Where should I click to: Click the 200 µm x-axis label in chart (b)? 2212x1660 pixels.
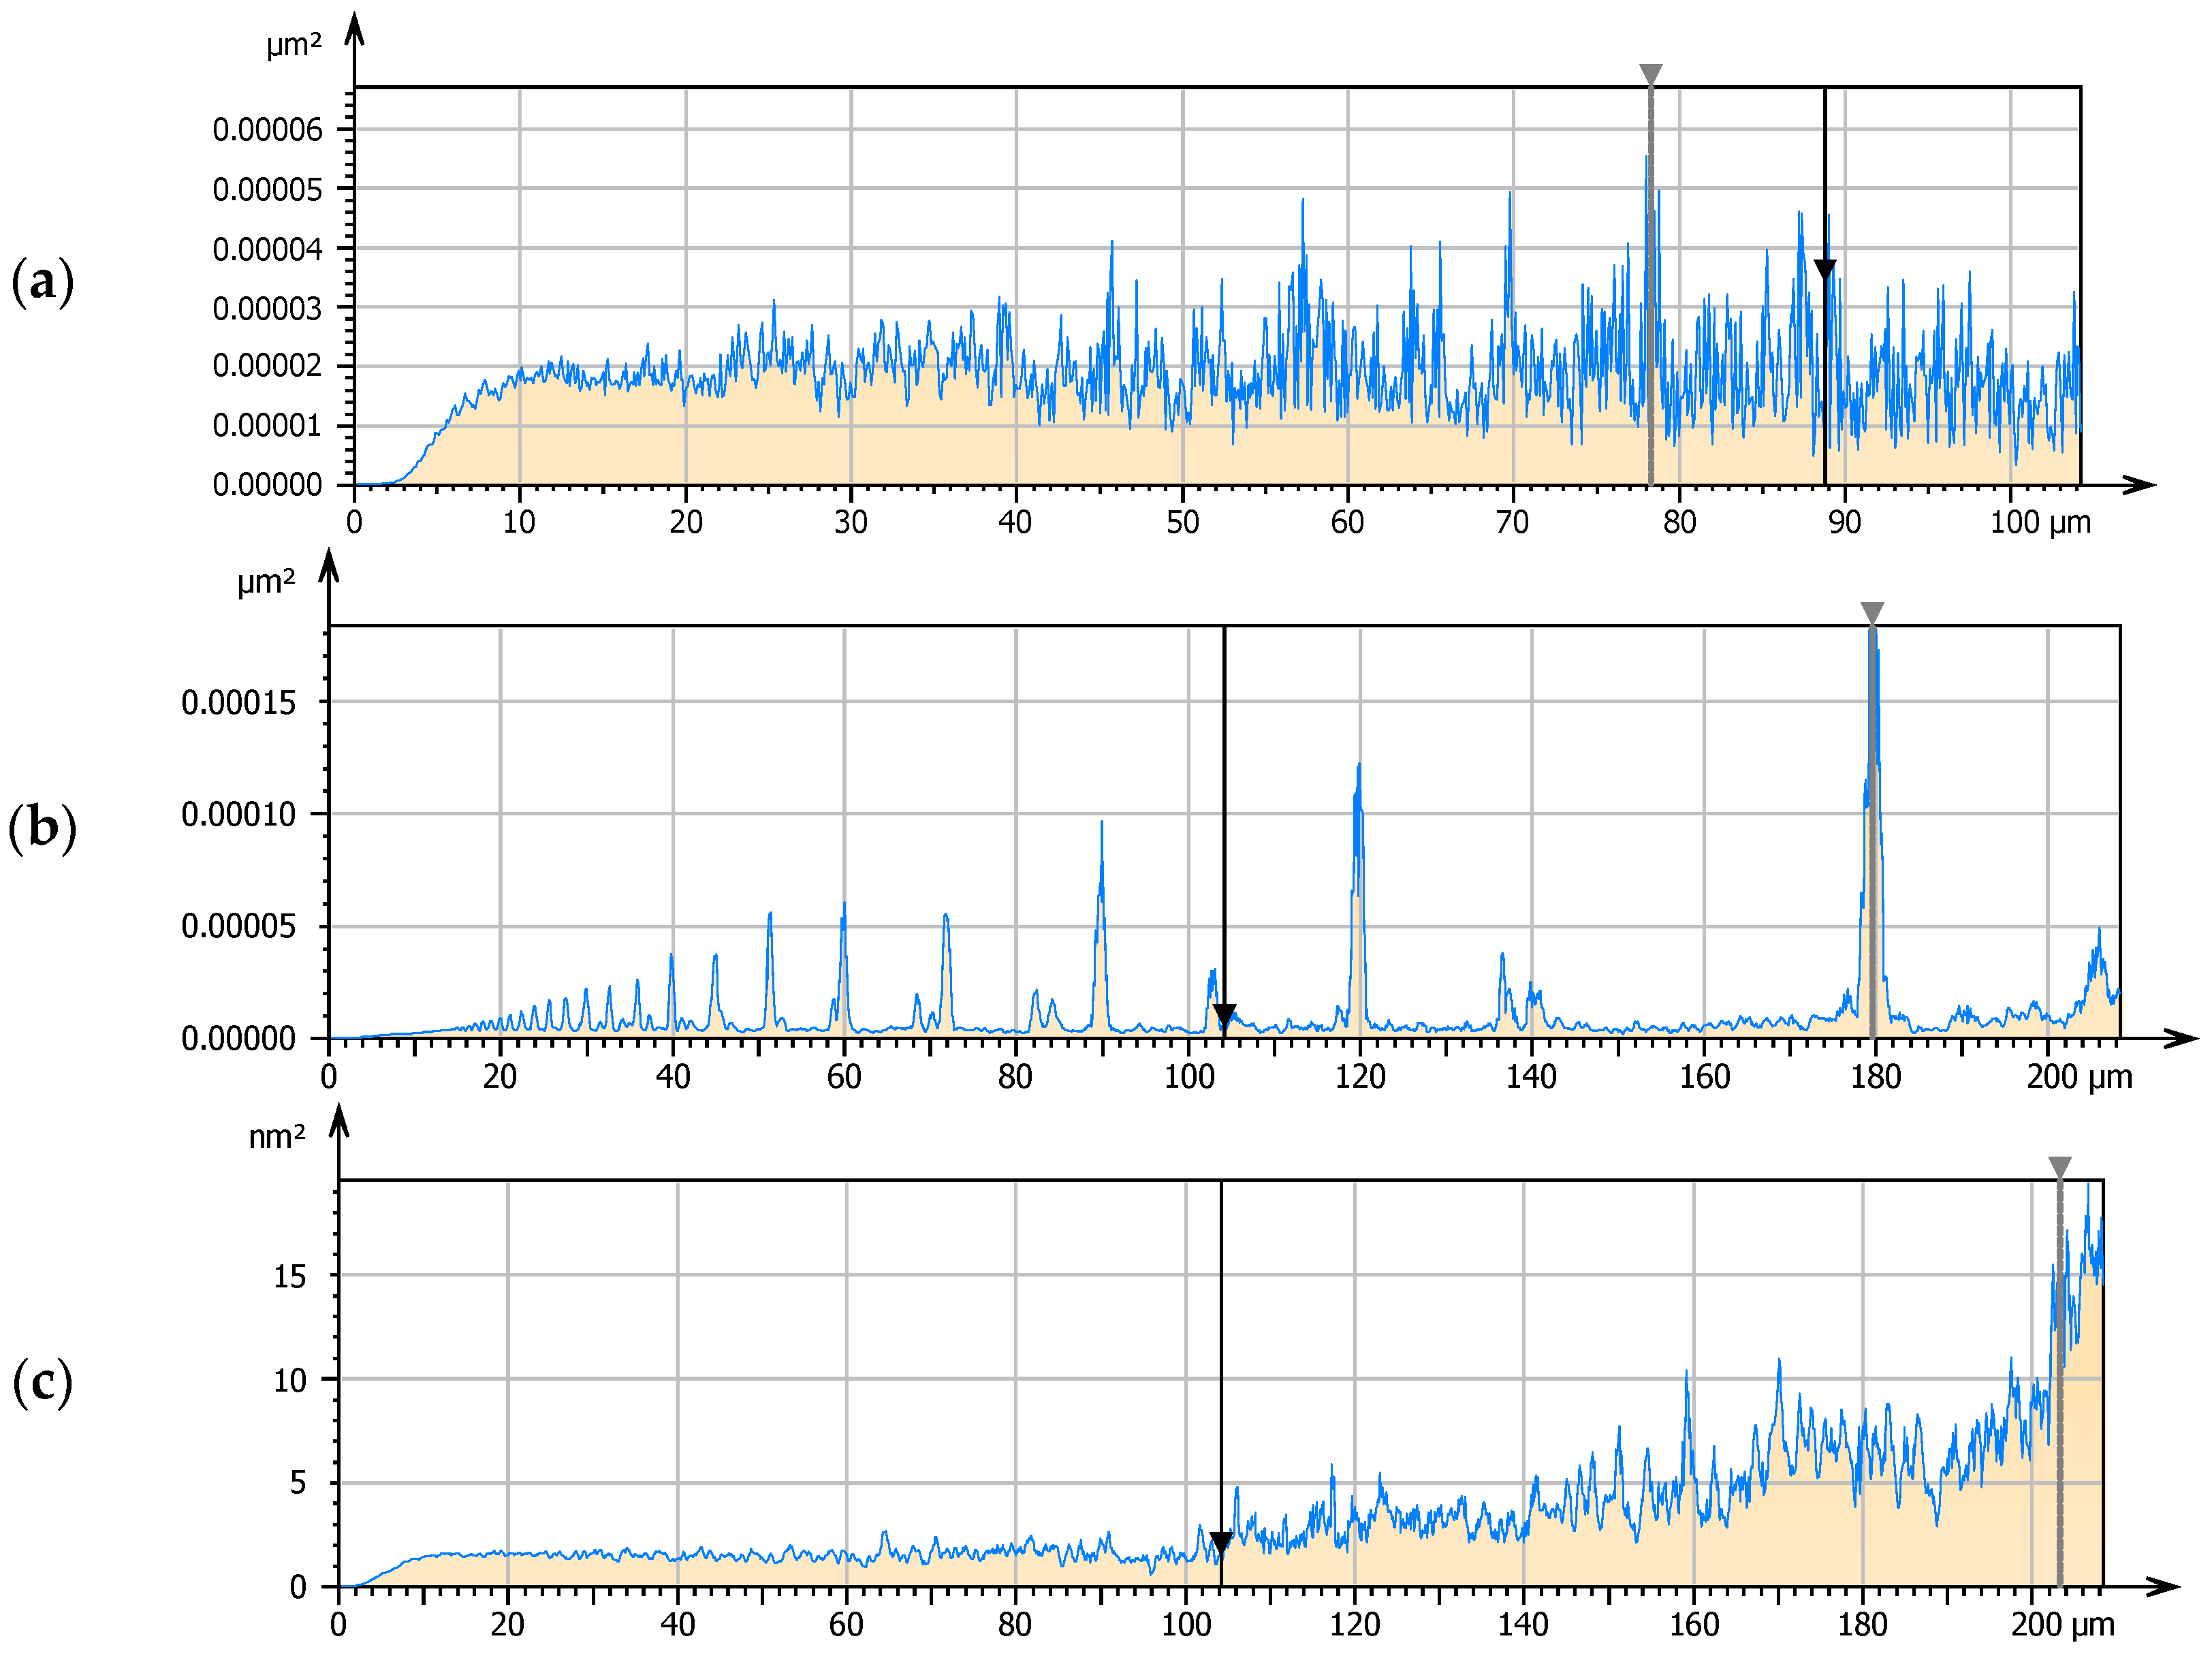tap(2079, 1077)
